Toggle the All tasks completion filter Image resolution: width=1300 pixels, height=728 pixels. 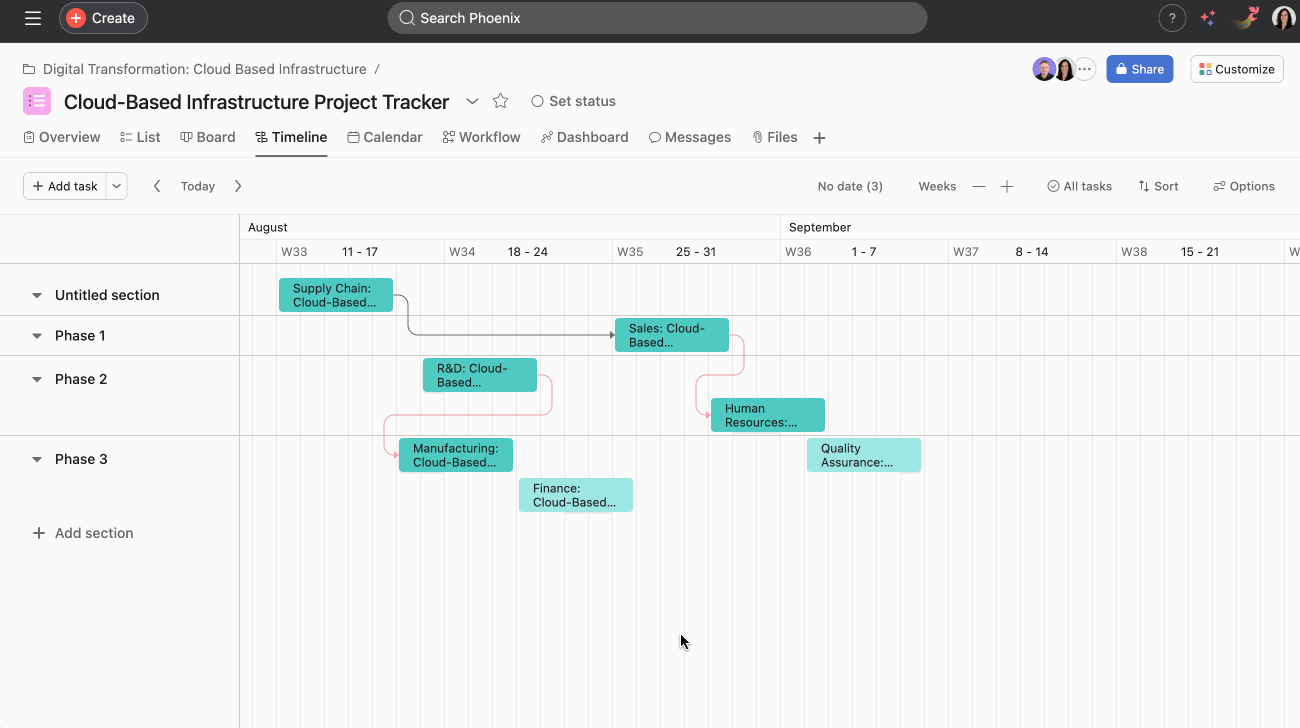[1079, 186]
